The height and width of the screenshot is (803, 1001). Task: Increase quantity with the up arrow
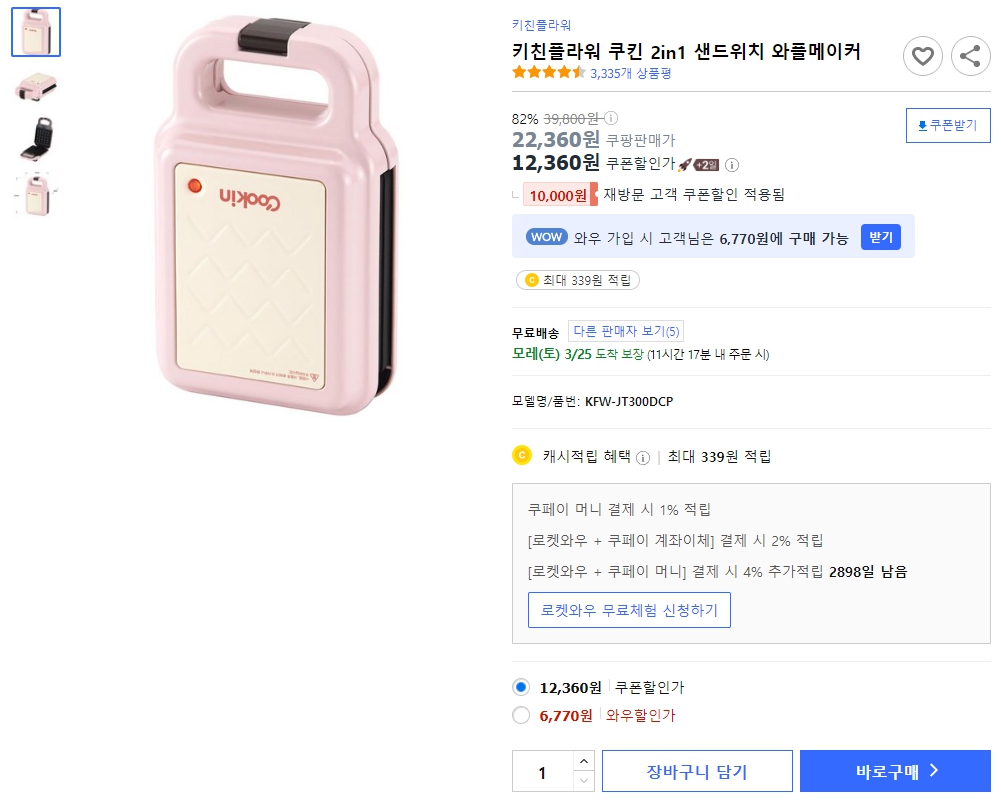click(x=581, y=761)
